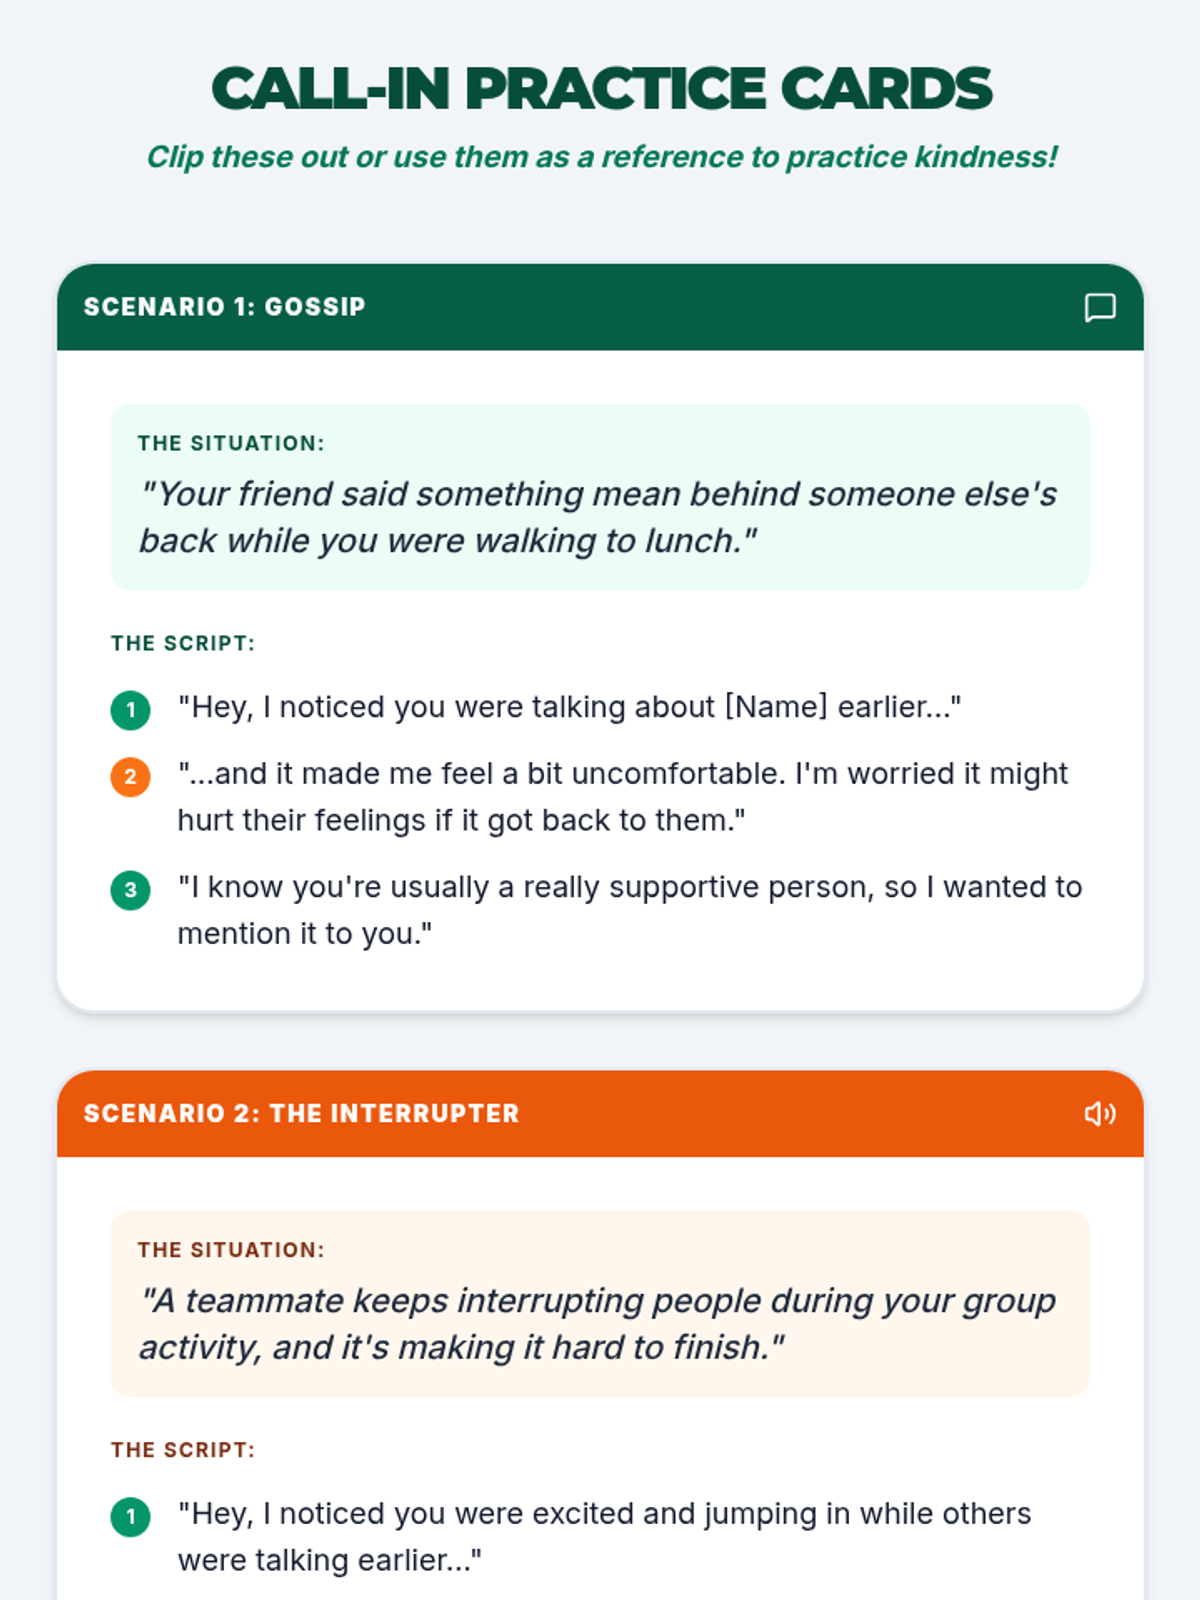Viewport: 1200px width, 1600px height.
Task: Click the speech bubble icon in Gossip header
Action: [x=1100, y=307]
